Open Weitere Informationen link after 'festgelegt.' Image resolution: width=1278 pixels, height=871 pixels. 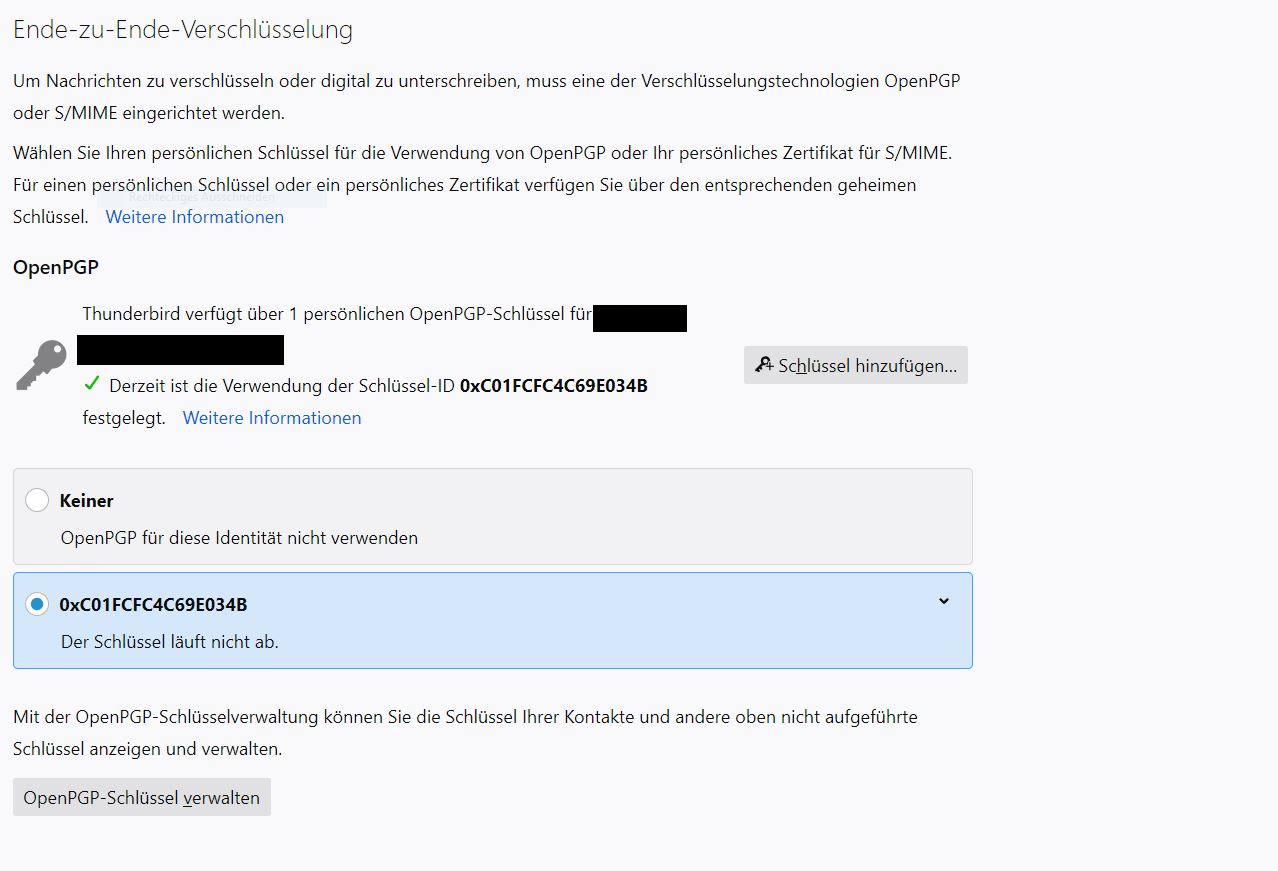[x=272, y=418]
